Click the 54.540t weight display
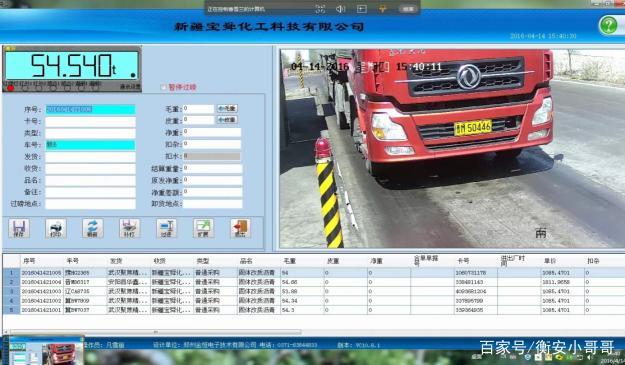This screenshot has height=365, width=625. tap(72, 65)
